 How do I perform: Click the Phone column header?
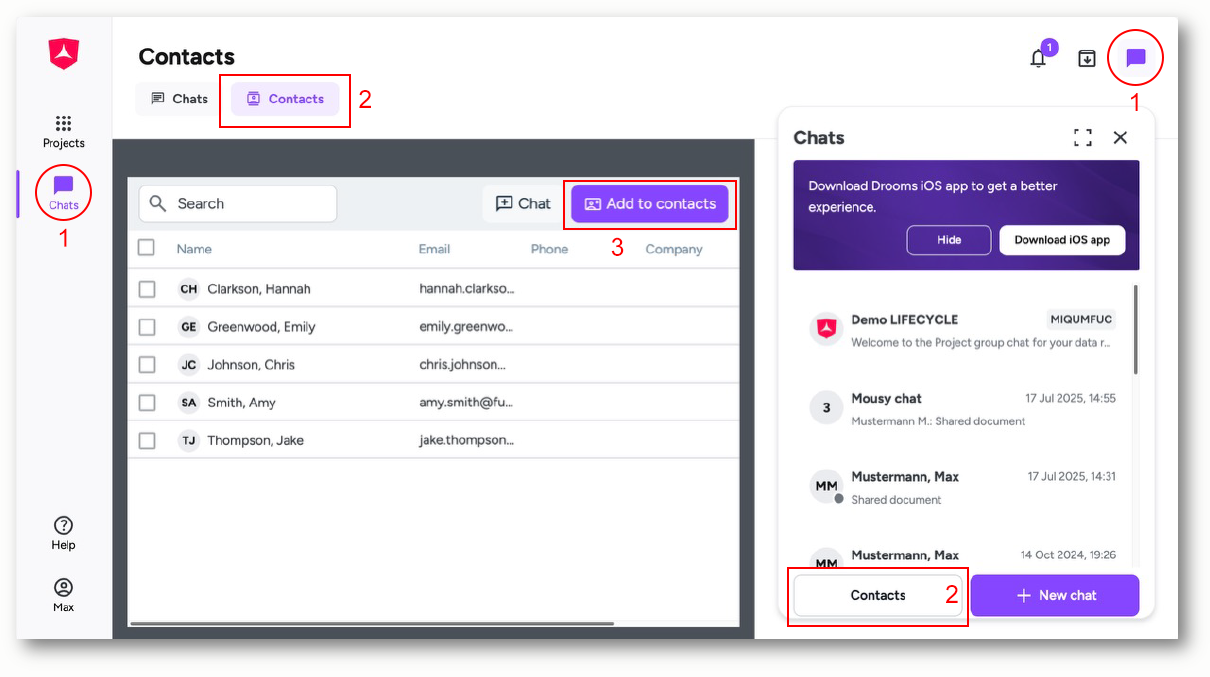[549, 249]
